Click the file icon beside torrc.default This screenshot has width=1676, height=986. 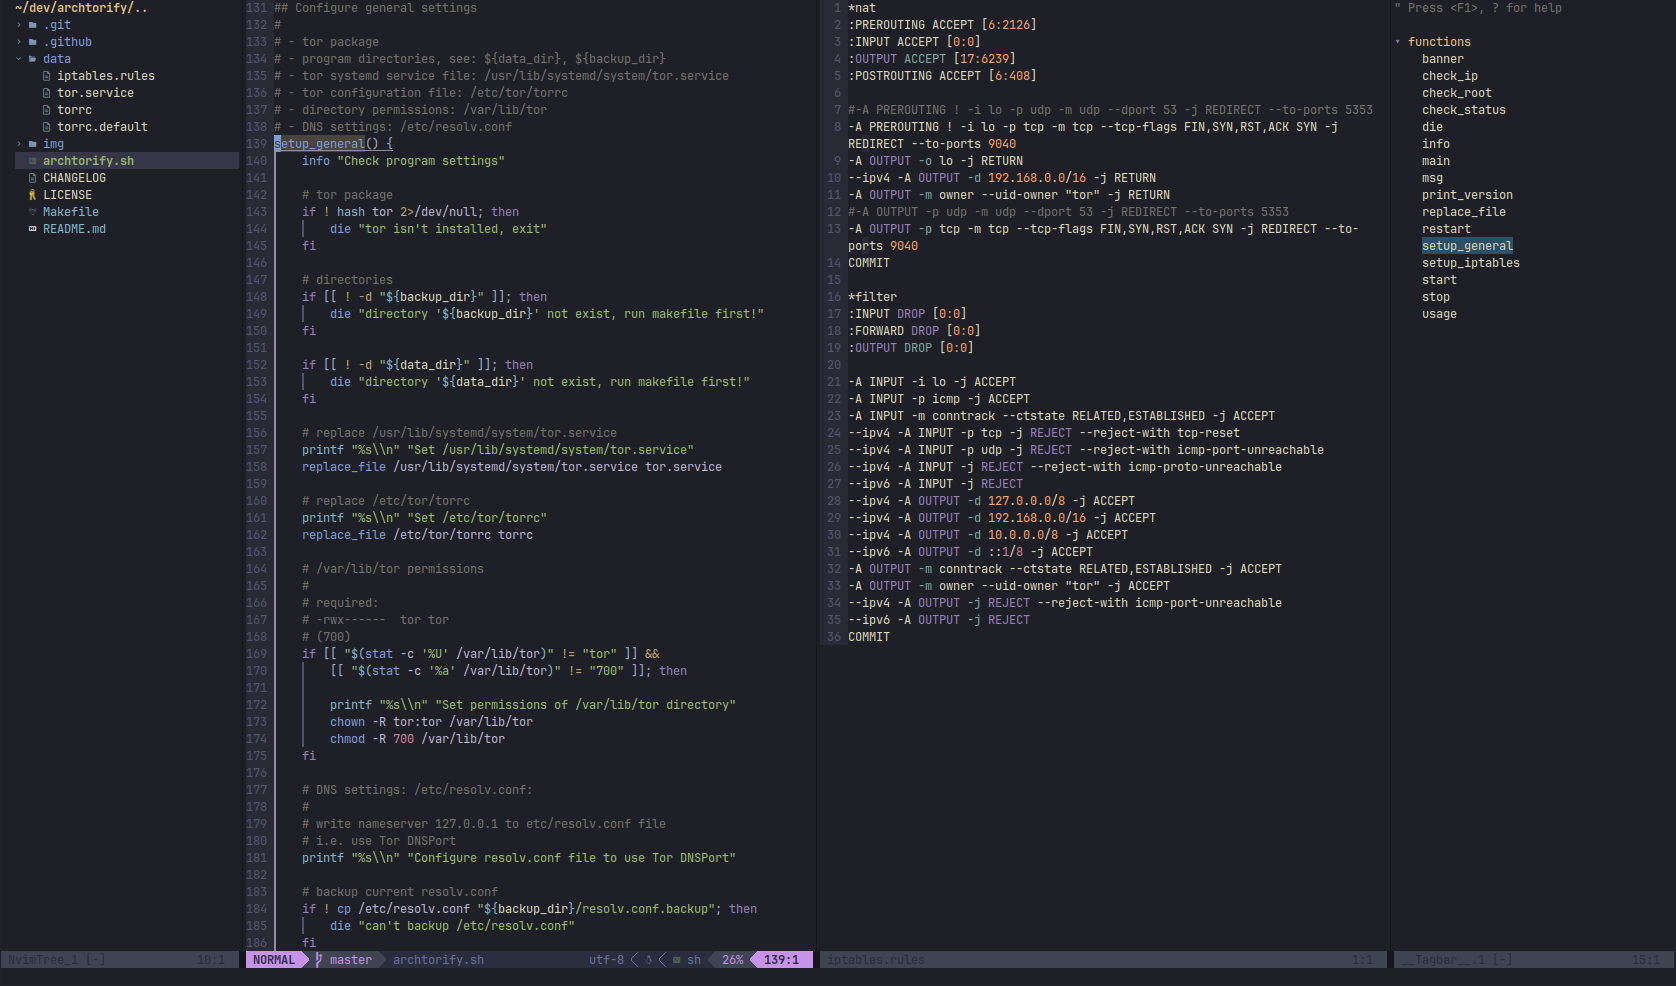[47, 127]
